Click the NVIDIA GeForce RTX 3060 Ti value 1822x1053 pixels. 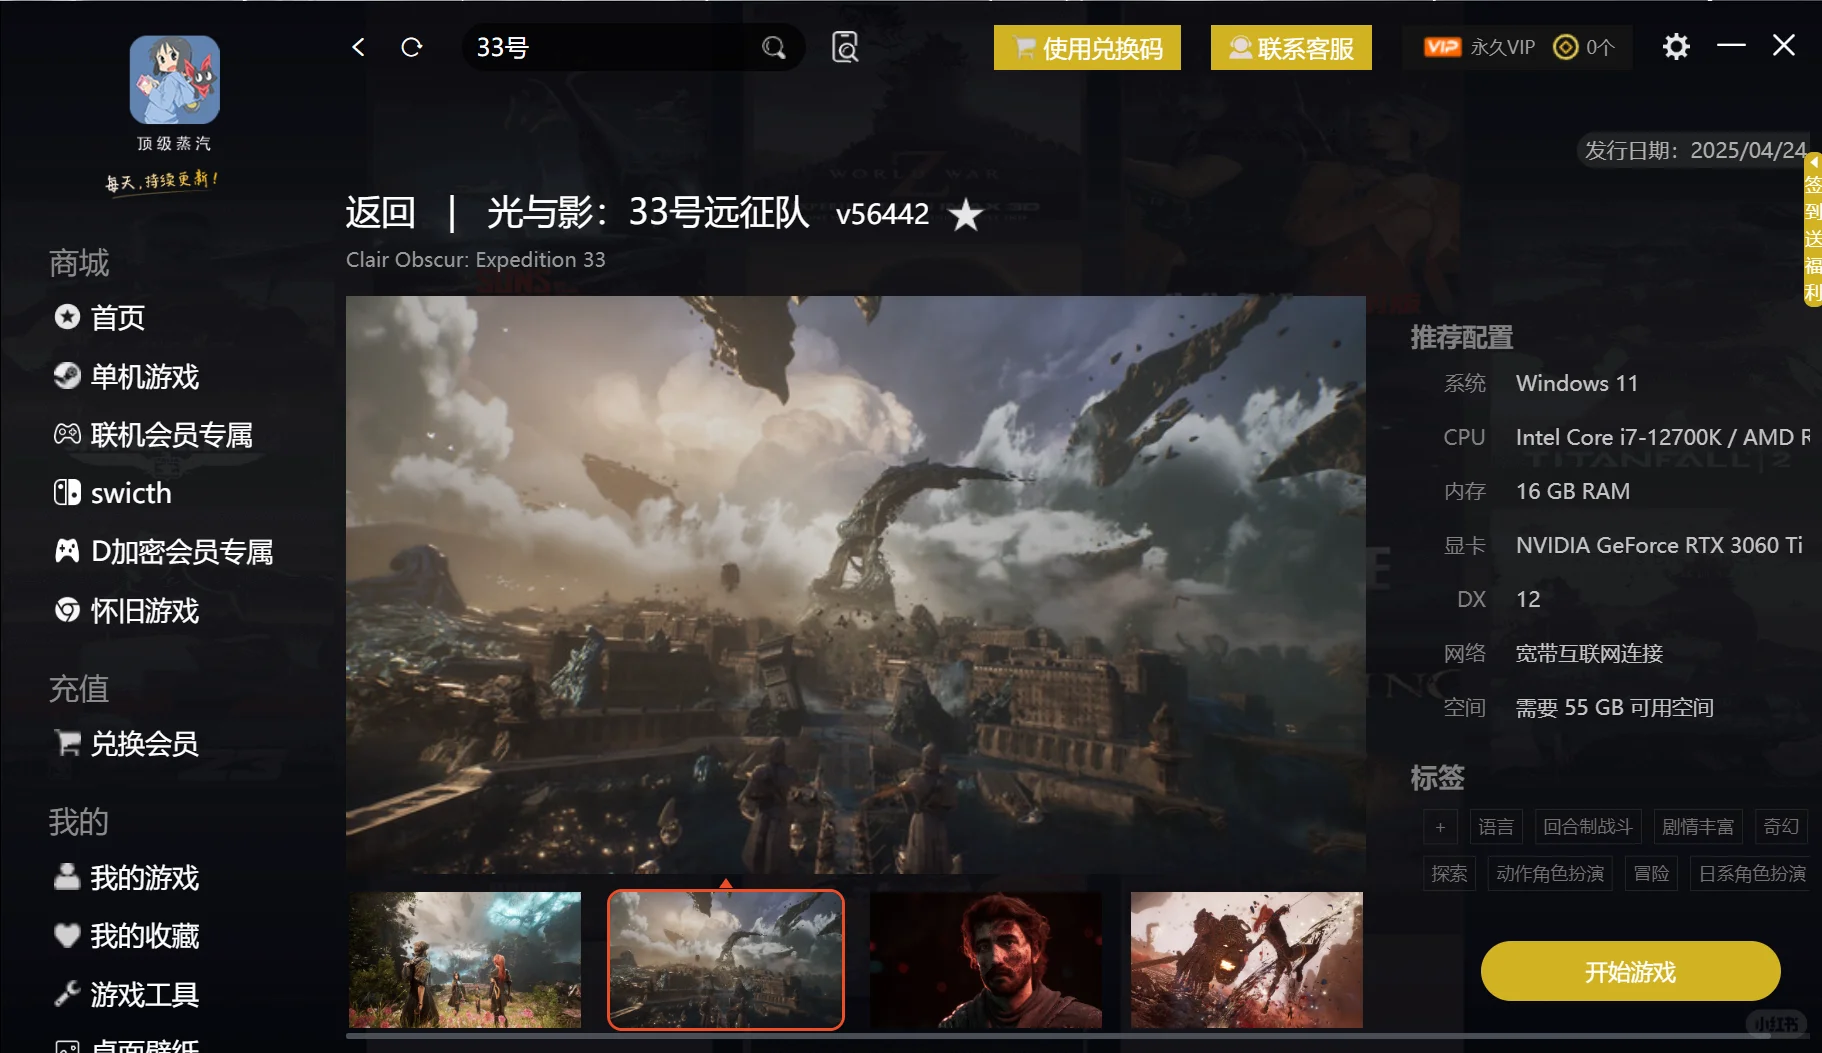[x=1659, y=545]
